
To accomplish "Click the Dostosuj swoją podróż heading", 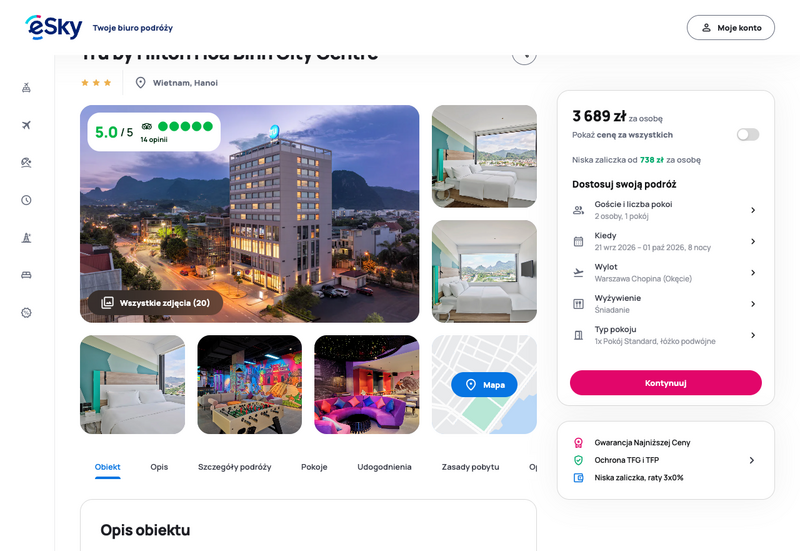I will [x=624, y=184].
